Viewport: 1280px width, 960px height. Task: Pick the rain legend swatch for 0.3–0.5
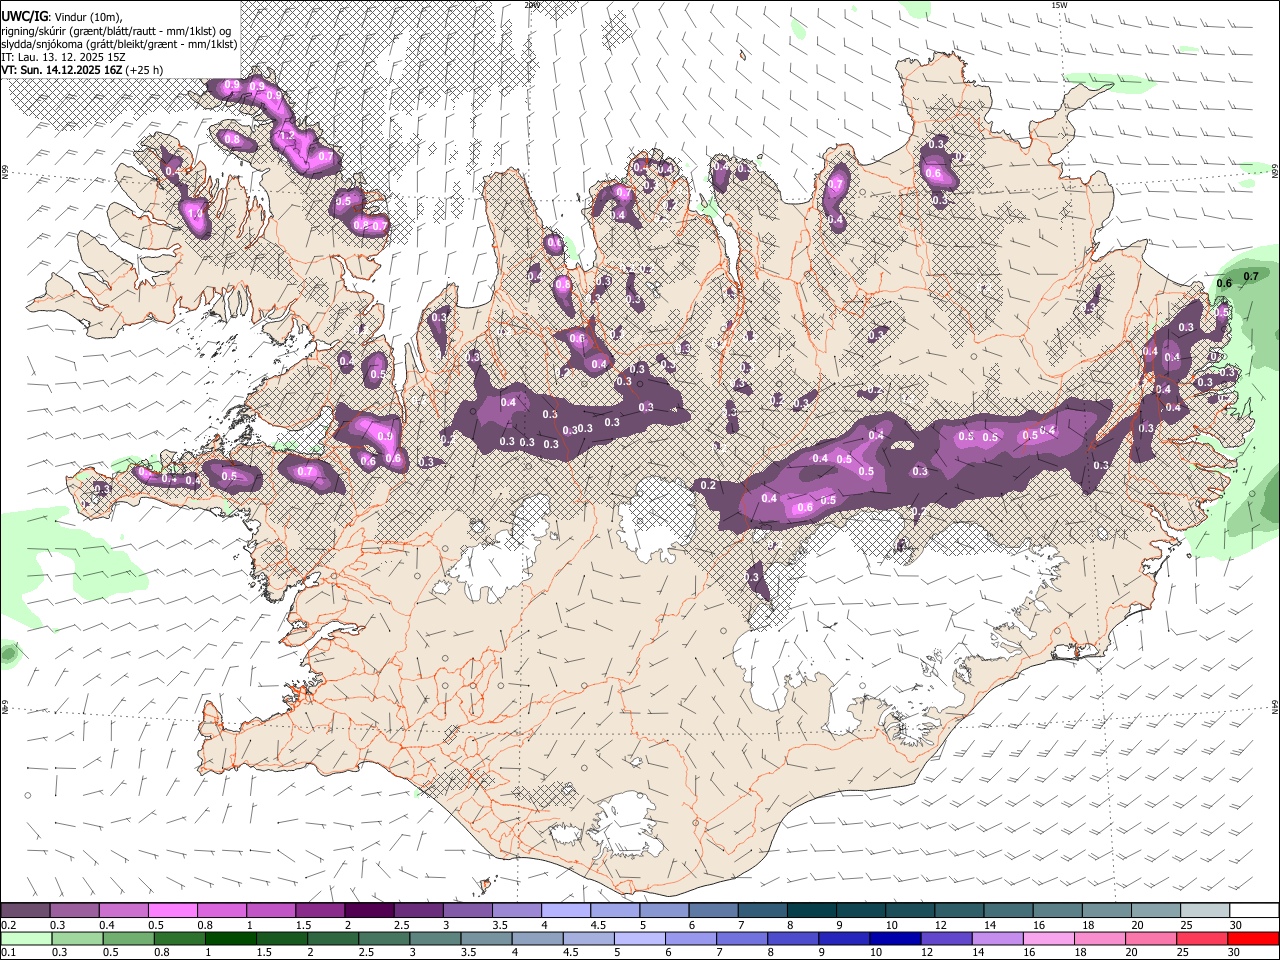[x=77, y=939]
